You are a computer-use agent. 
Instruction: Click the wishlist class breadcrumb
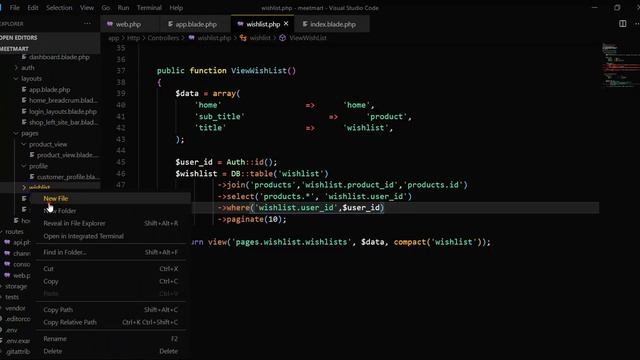coord(260,38)
